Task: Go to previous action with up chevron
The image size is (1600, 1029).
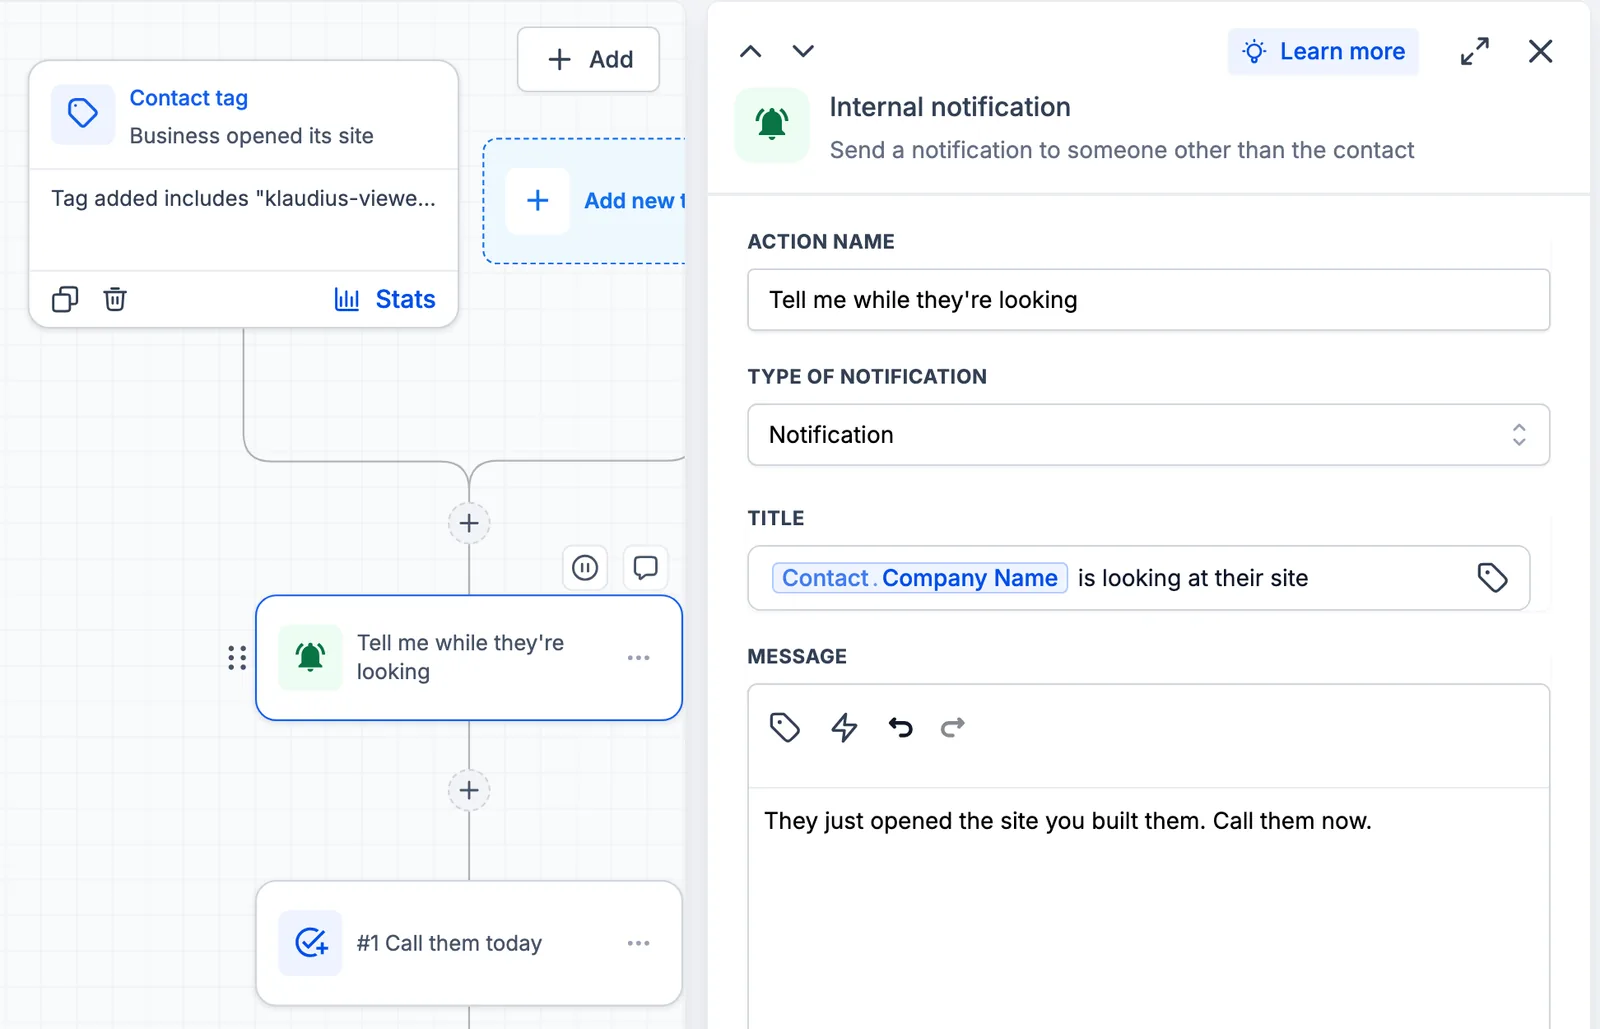Action: coord(751,51)
